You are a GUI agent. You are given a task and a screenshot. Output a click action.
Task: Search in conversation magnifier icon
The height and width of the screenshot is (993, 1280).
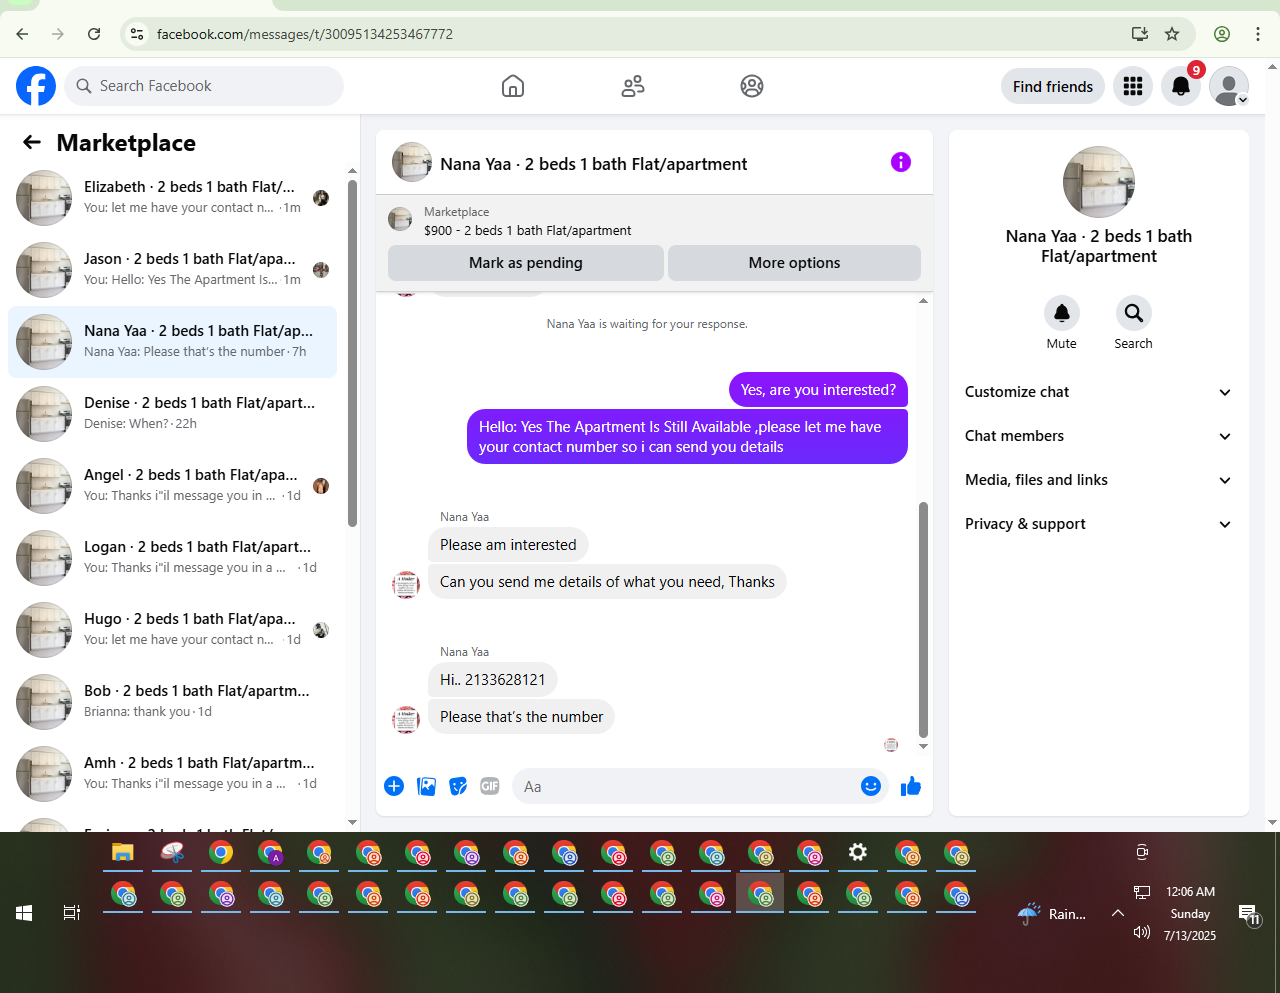[x=1134, y=313]
